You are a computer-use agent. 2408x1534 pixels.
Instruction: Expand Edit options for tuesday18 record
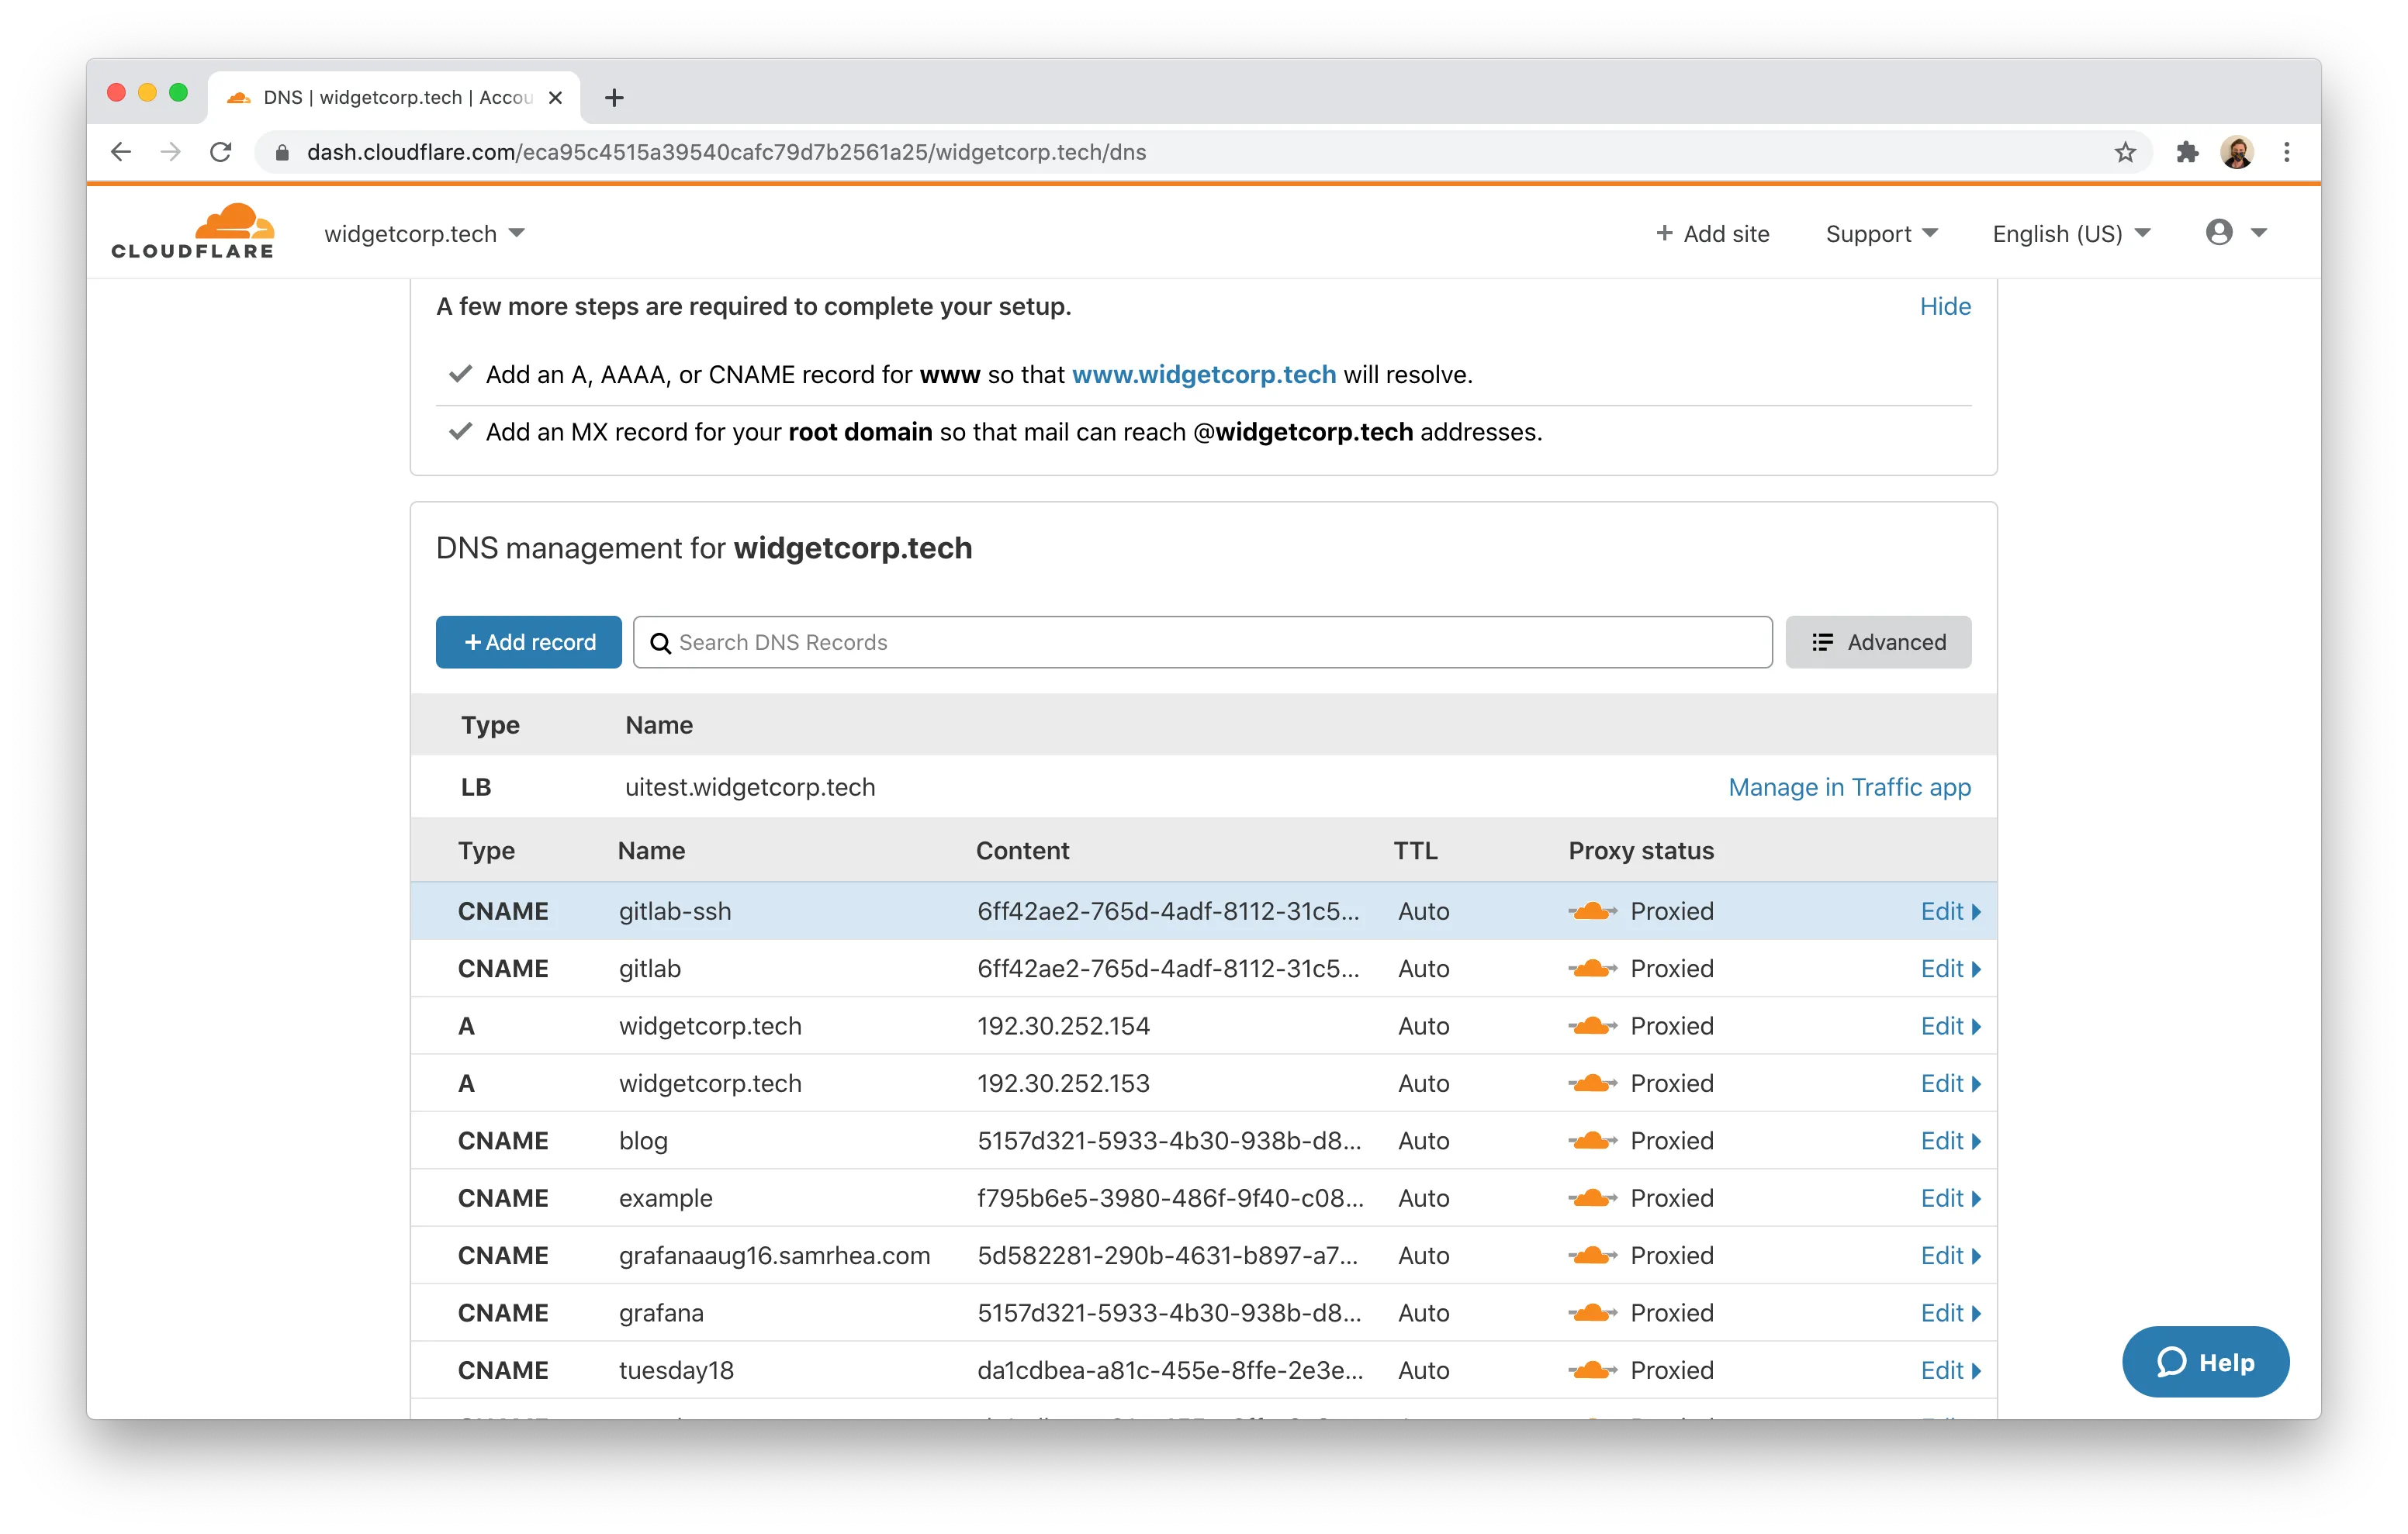pyautogui.click(x=1950, y=1370)
